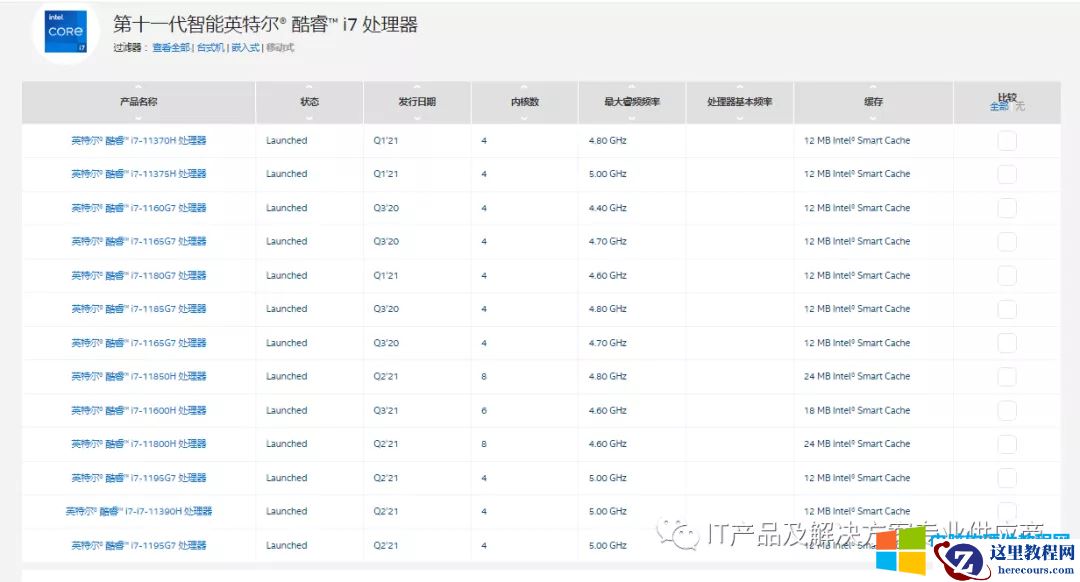Viewport: 1080px width, 582px height.
Task: Select the 移动式 filter
Action: (x=280, y=48)
